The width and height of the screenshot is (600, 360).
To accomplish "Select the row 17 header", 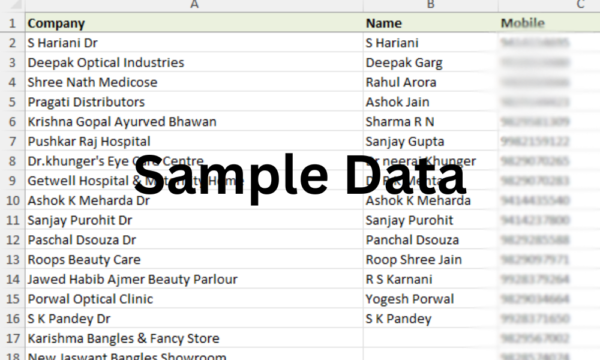I will coord(12,338).
